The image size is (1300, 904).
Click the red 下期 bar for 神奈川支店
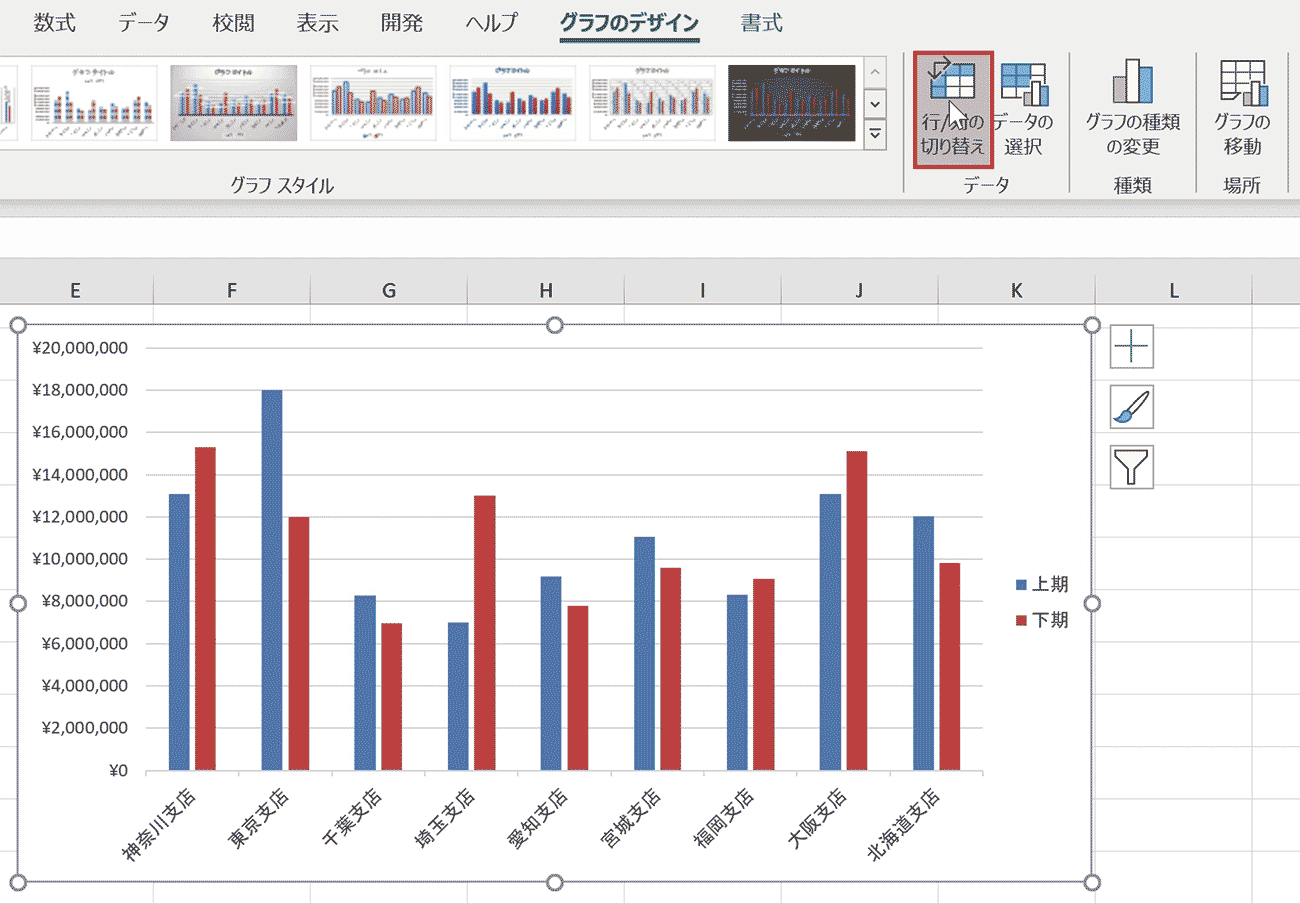tap(205, 609)
